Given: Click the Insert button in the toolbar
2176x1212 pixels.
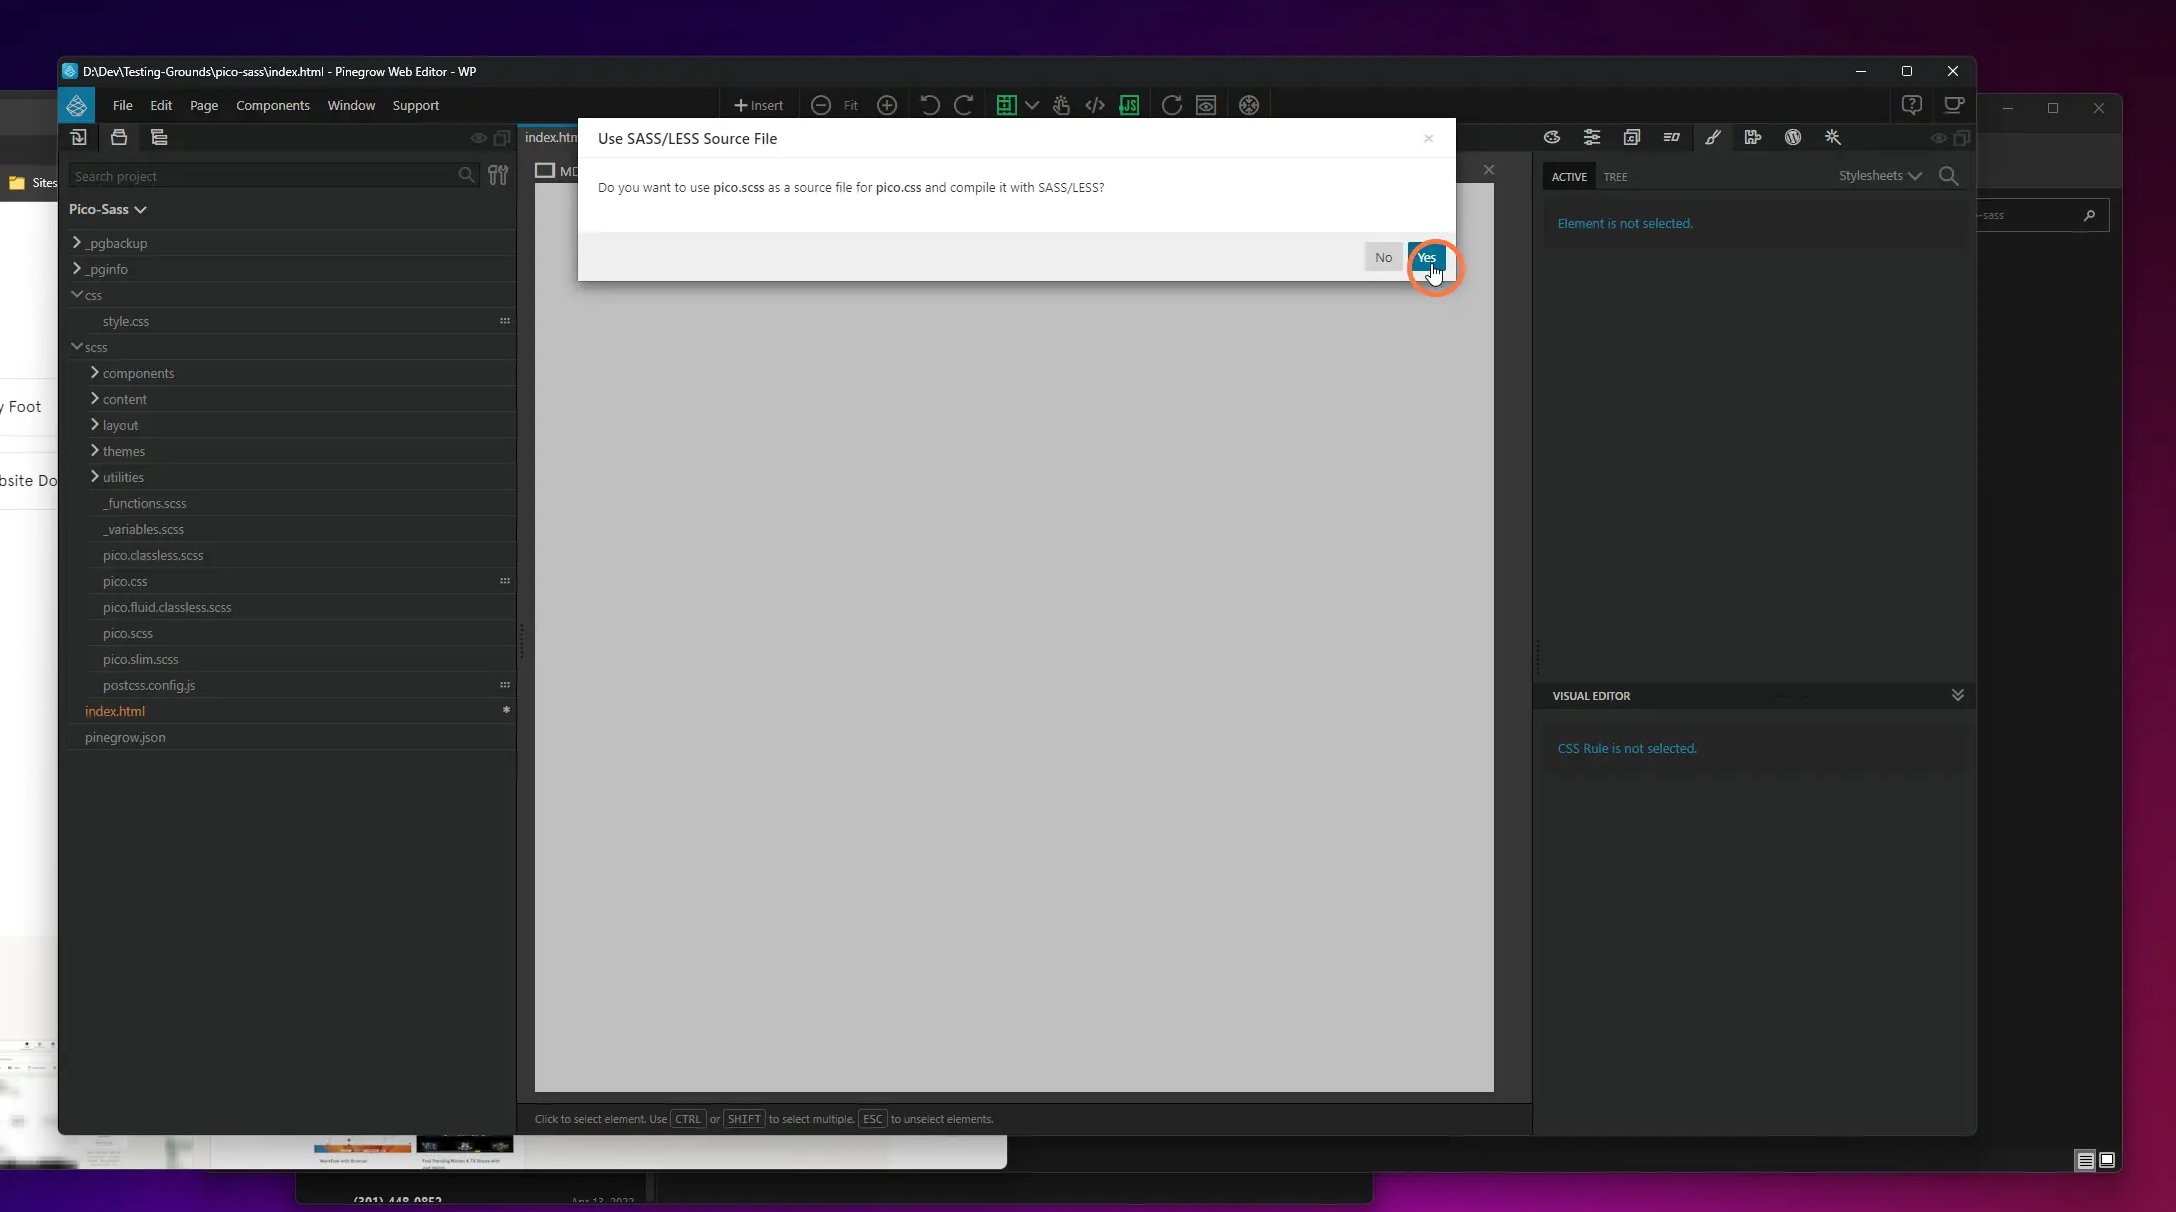Looking at the screenshot, I should pos(759,105).
